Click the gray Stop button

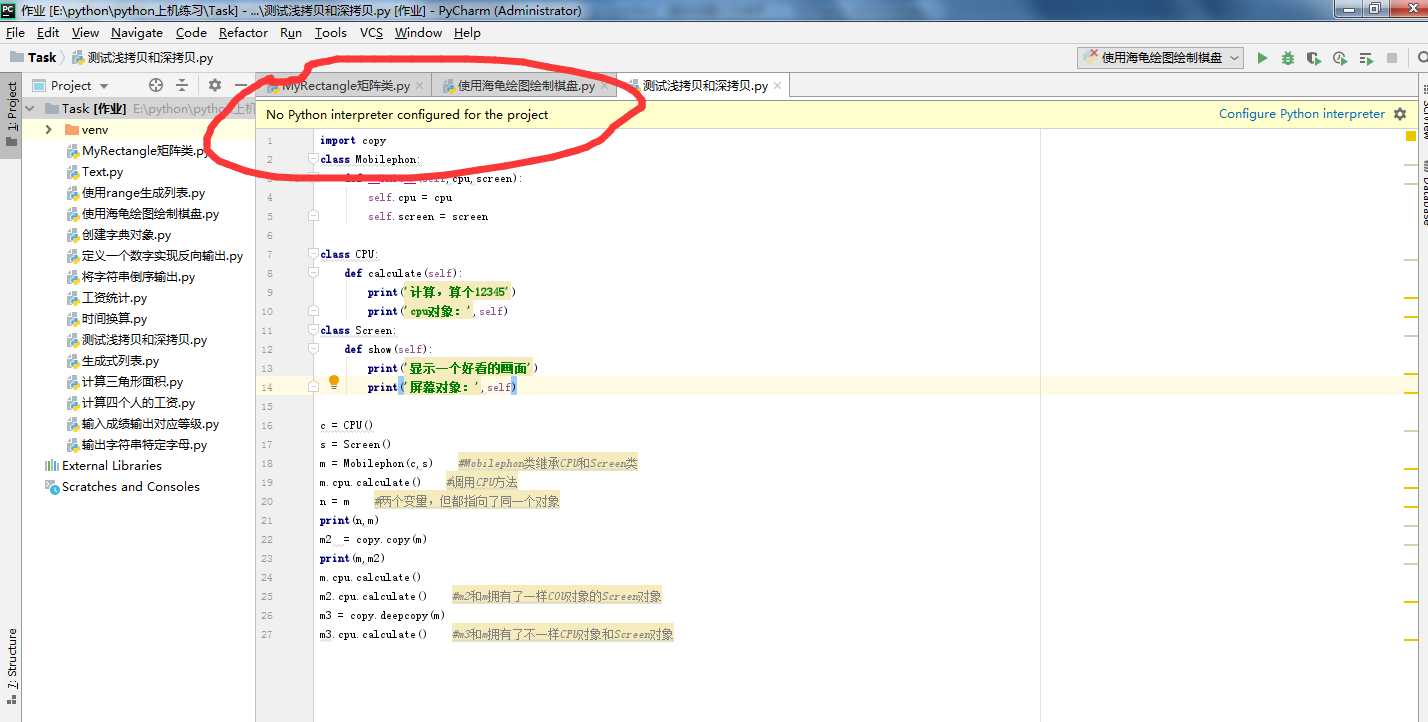click(1392, 58)
